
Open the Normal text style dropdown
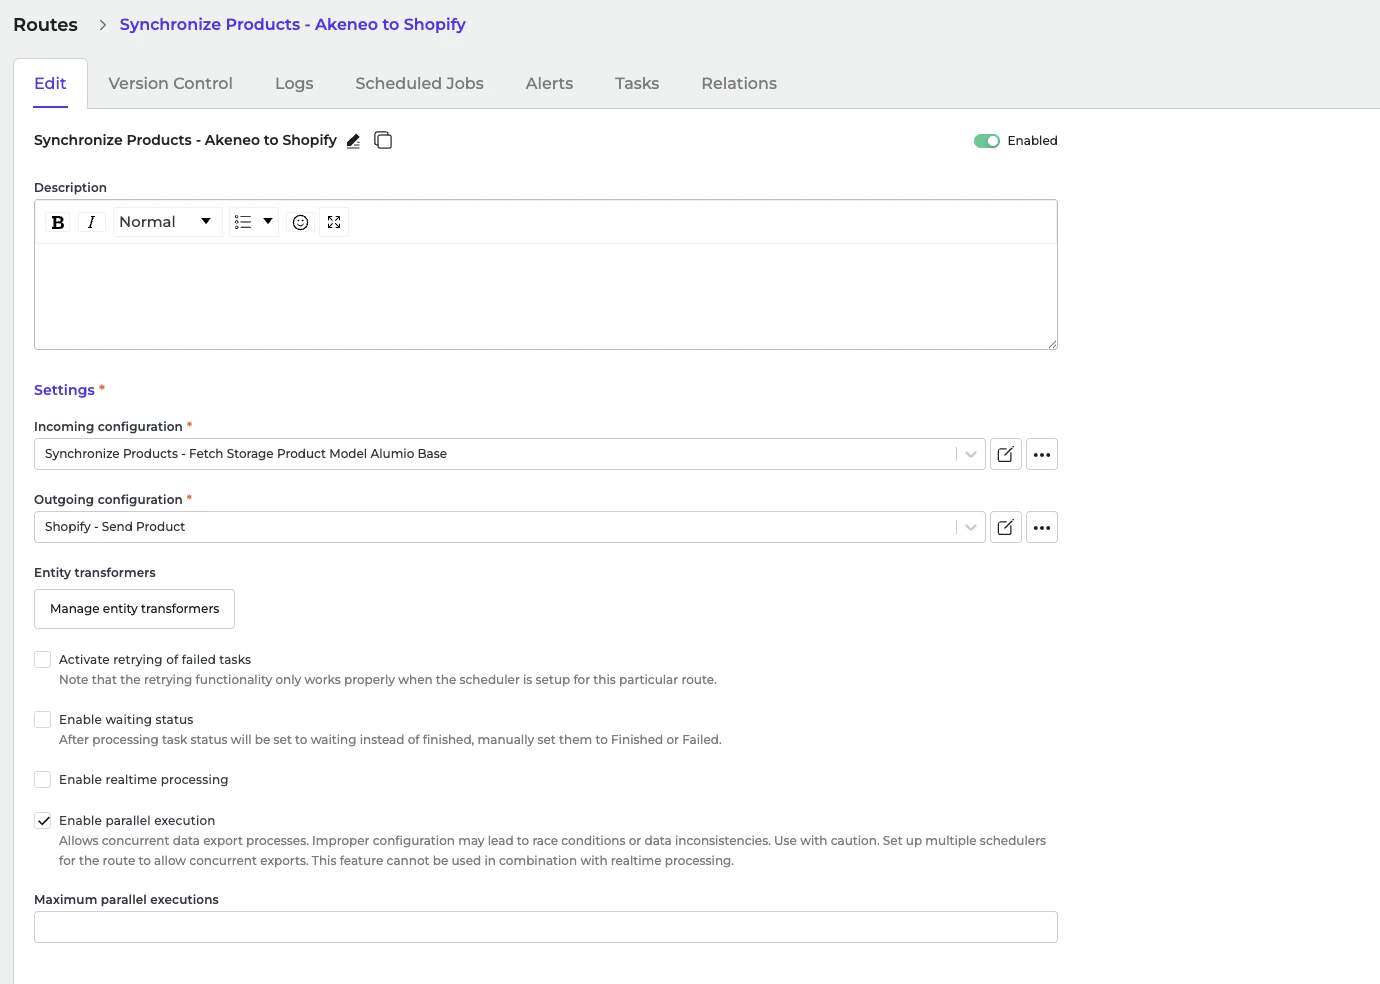166,222
